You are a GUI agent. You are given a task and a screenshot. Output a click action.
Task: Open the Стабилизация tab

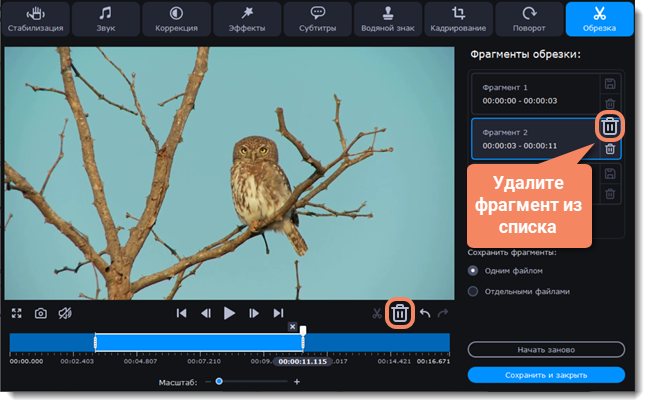point(36,19)
